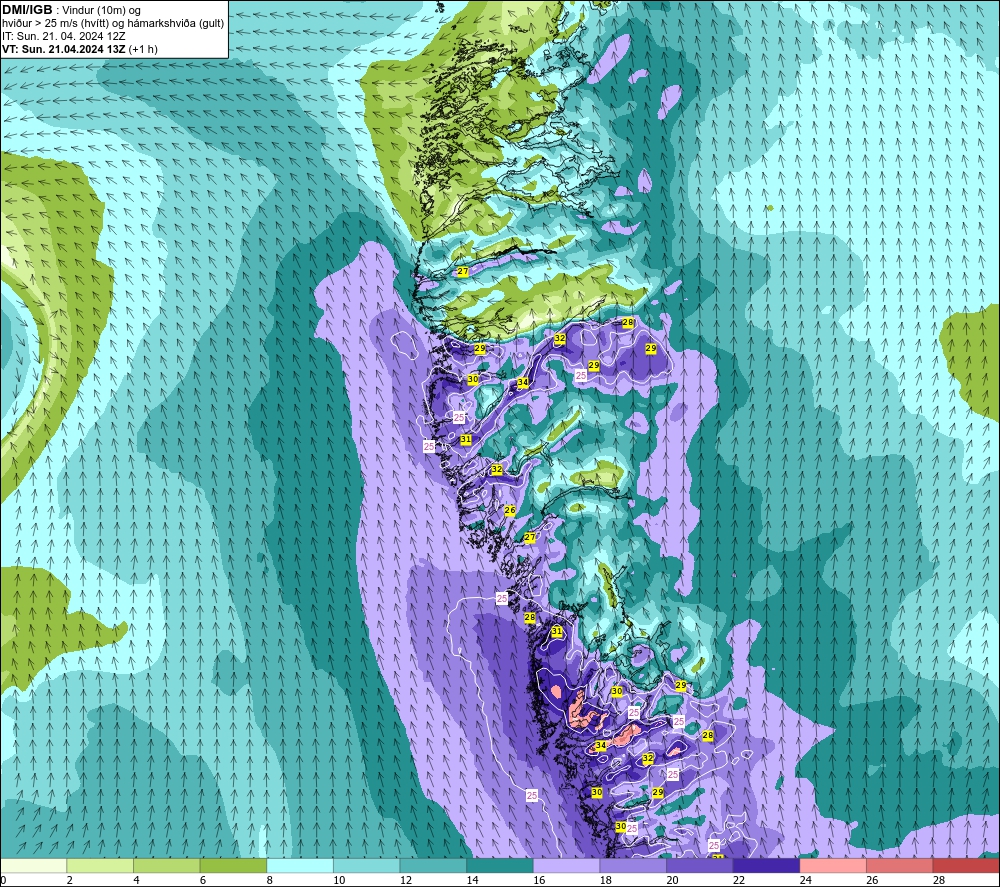Select the lavender 16–18 m/s legend swatch

(566, 866)
